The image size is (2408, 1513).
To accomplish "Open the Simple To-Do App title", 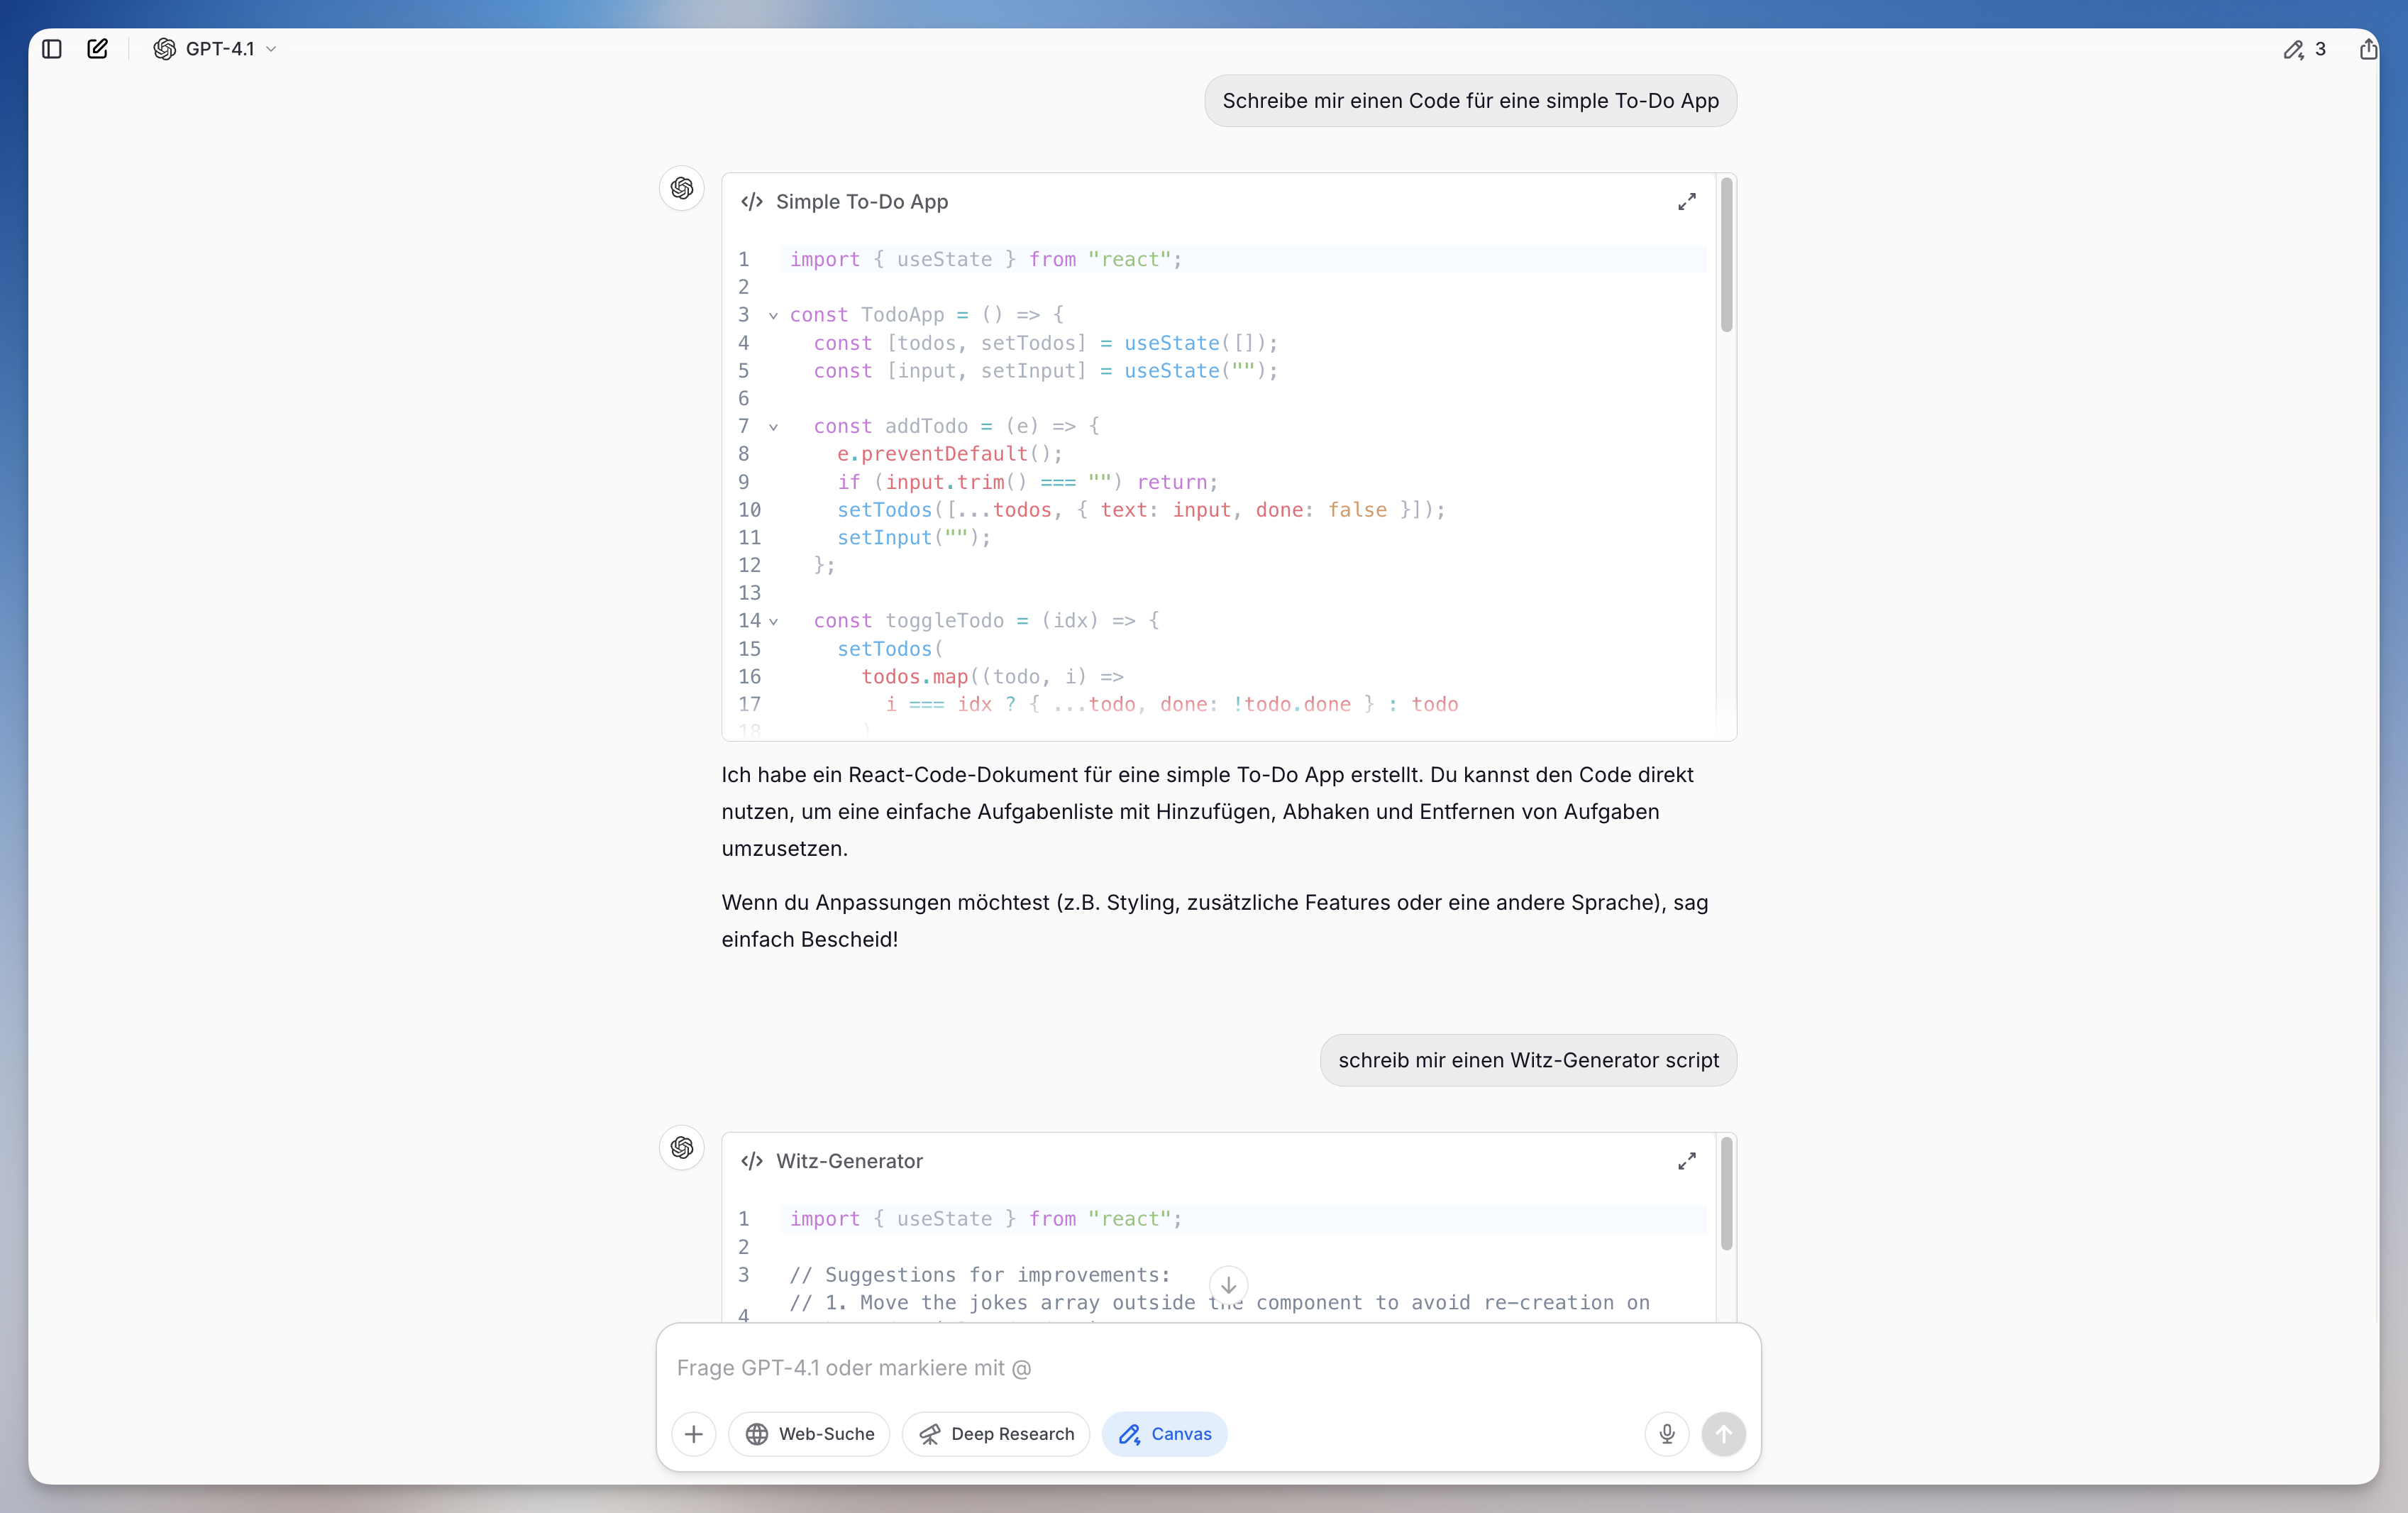I will tap(861, 202).
